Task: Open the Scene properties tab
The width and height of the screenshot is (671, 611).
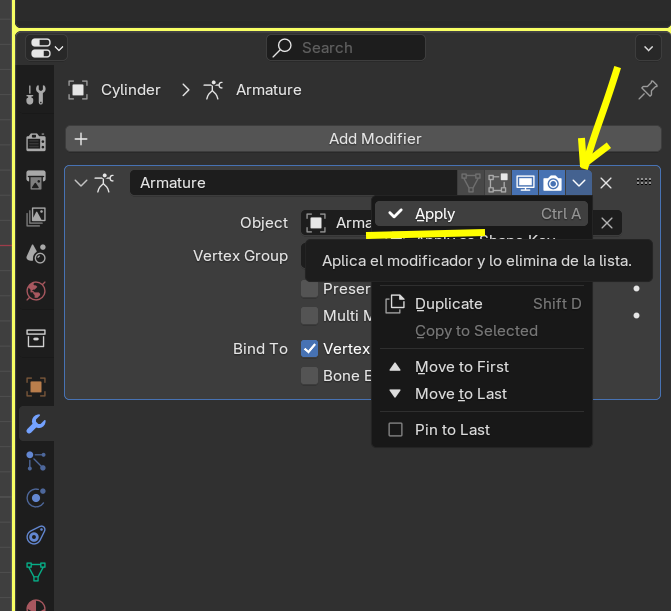Action: click(x=36, y=253)
